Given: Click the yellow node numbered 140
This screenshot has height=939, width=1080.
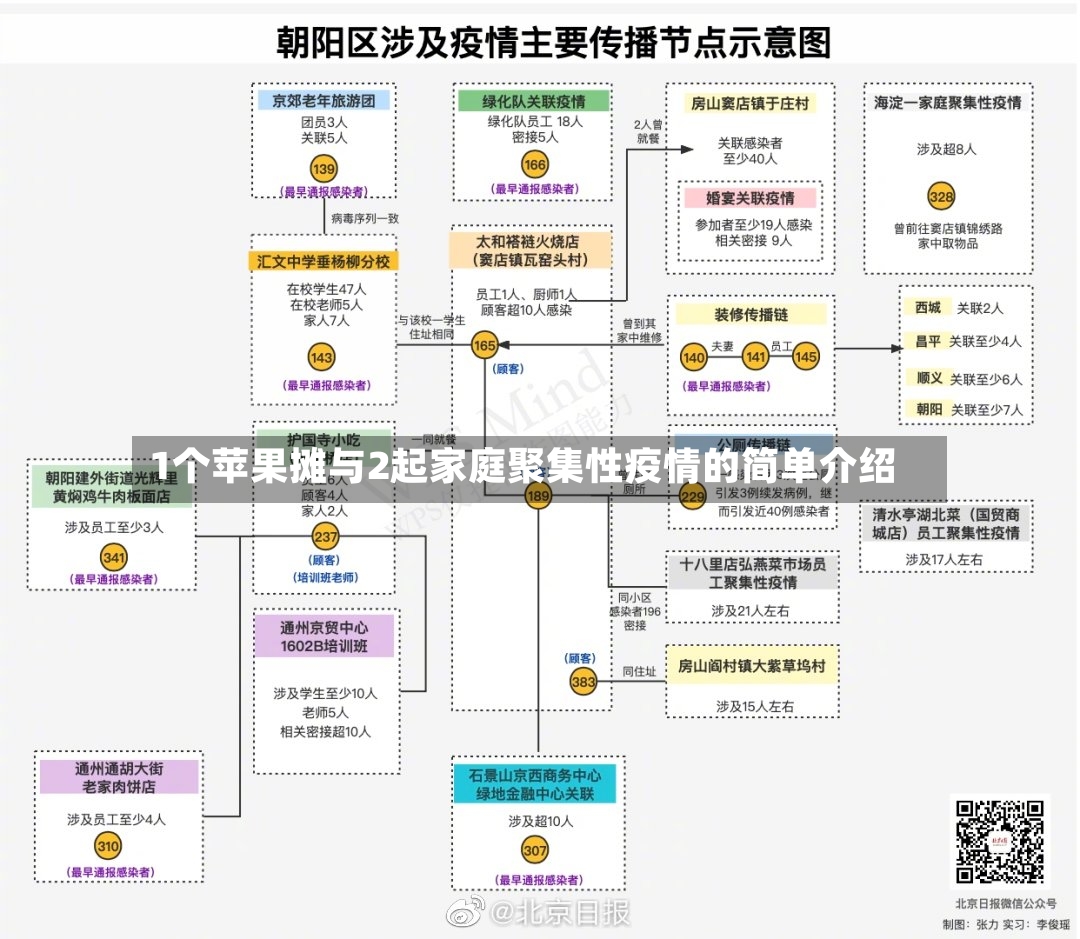Looking at the screenshot, I should point(693,357).
